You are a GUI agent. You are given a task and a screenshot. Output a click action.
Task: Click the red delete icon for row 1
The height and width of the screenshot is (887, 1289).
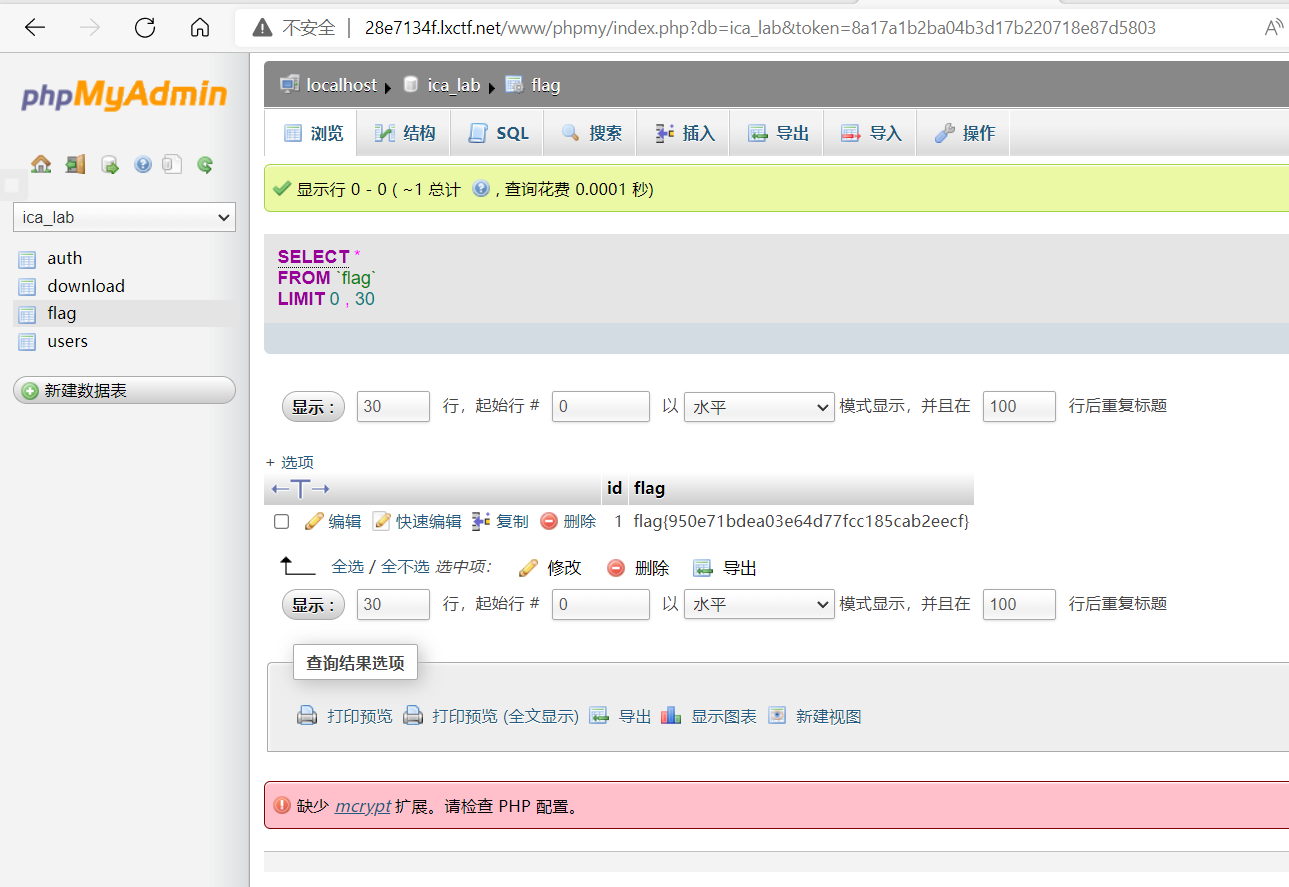[549, 521]
